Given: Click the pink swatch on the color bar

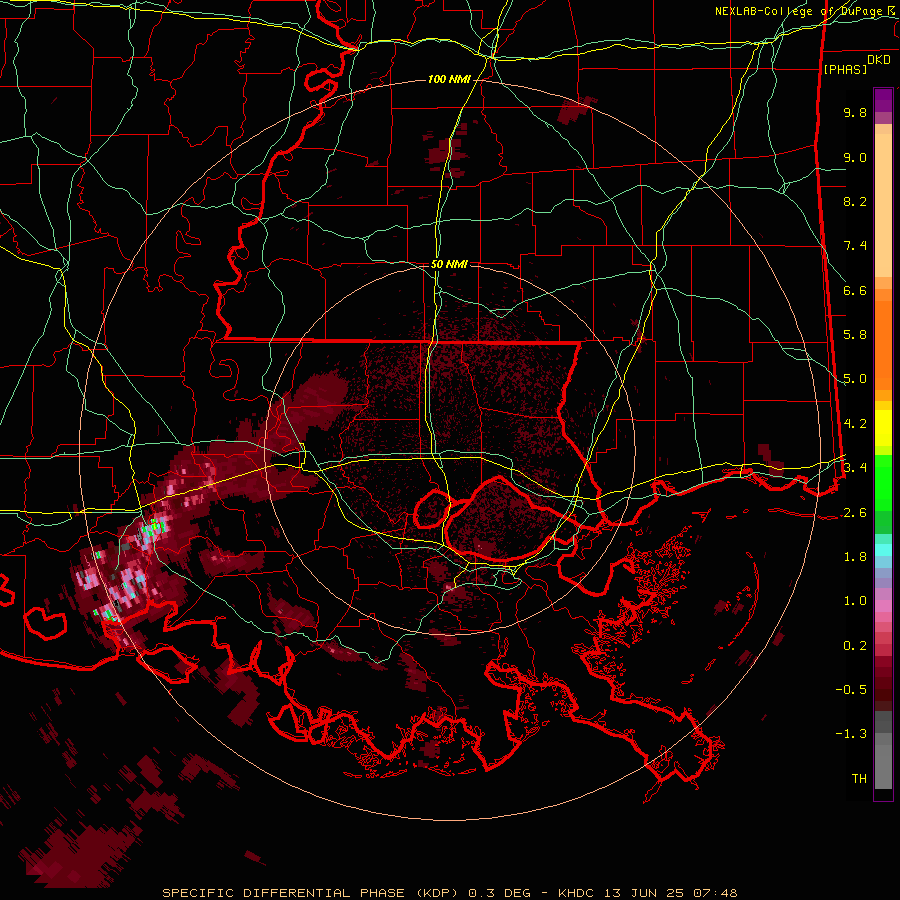Looking at the screenshot, I should coord(883,606).
